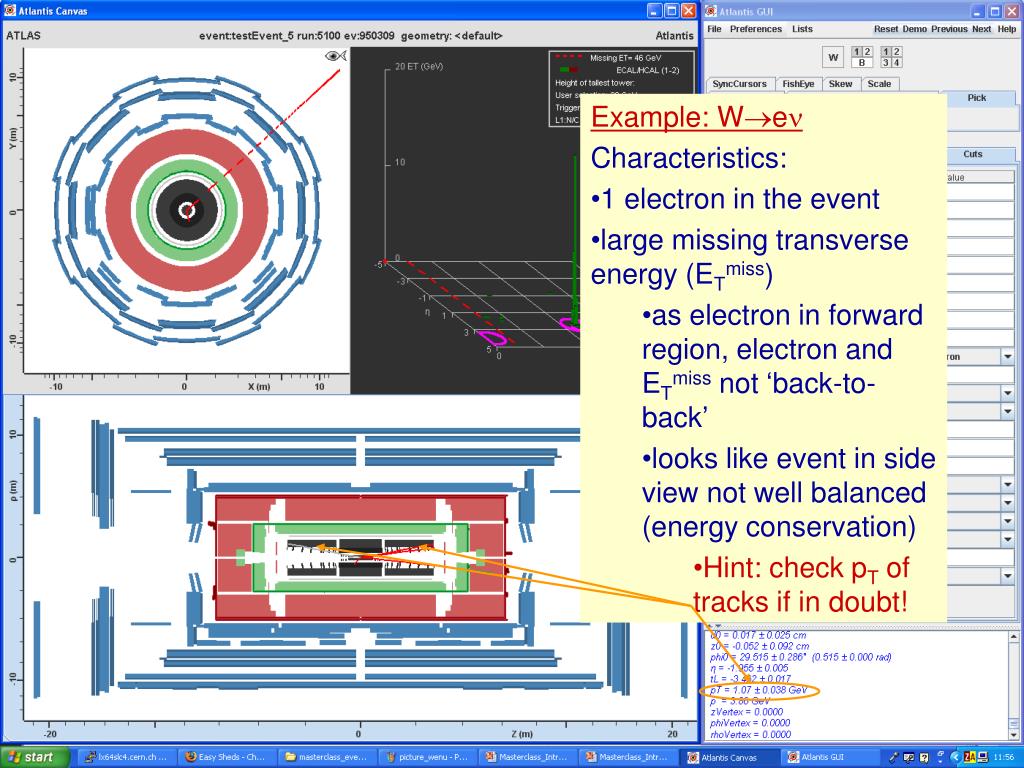Click the phiVertex = 0.0000 line

coord(750,723)
